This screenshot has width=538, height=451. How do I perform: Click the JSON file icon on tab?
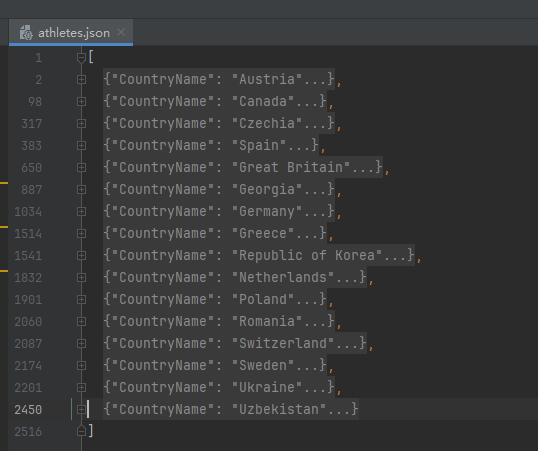tap(26, 33)
